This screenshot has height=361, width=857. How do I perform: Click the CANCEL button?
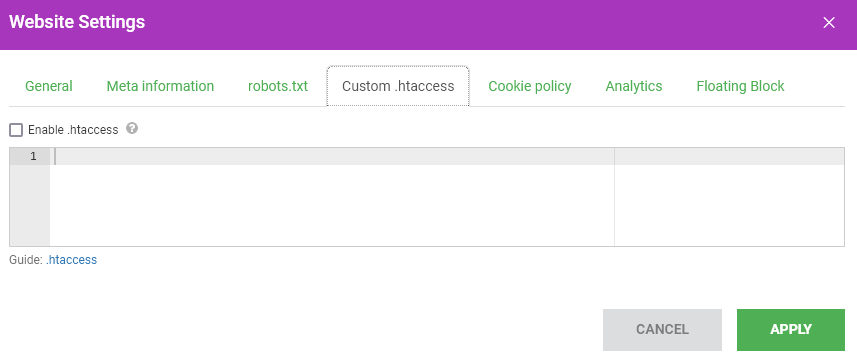[x=662, y=330]
